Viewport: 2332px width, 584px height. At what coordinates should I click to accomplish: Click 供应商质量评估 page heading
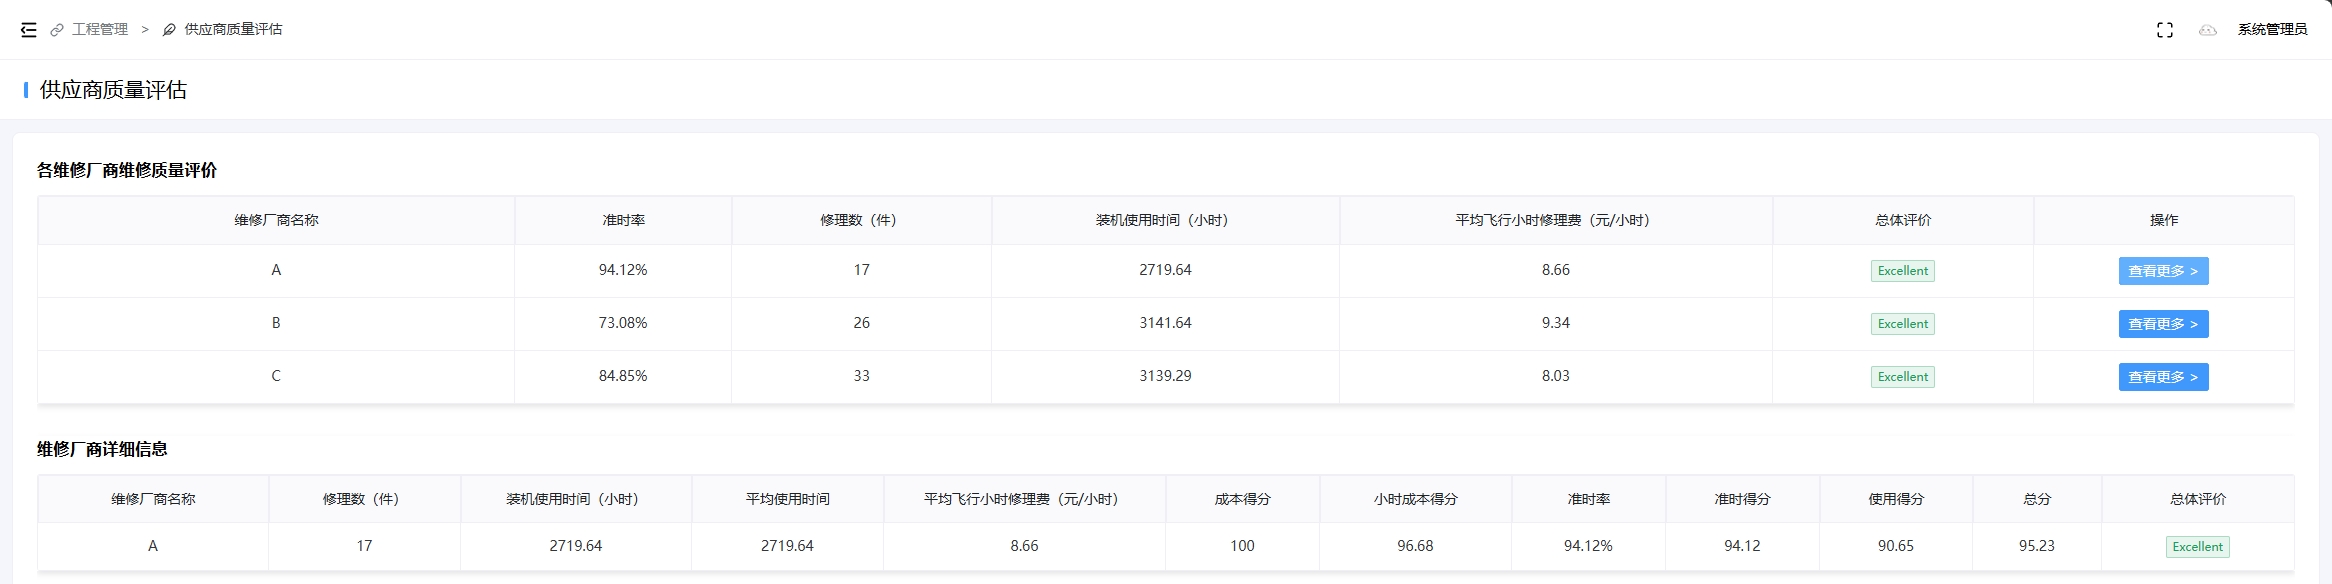pos(113,90)
